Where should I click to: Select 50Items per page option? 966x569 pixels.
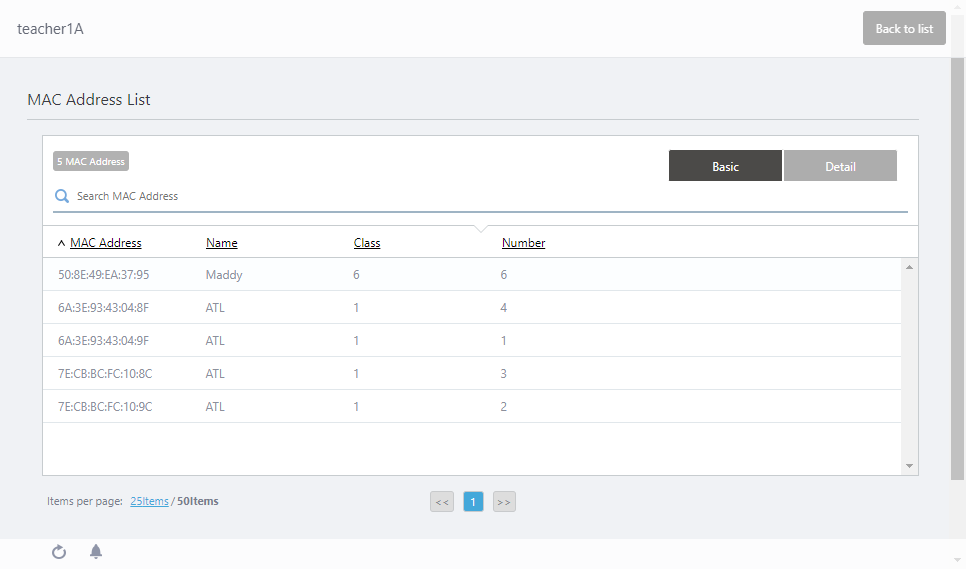[197, 501]
